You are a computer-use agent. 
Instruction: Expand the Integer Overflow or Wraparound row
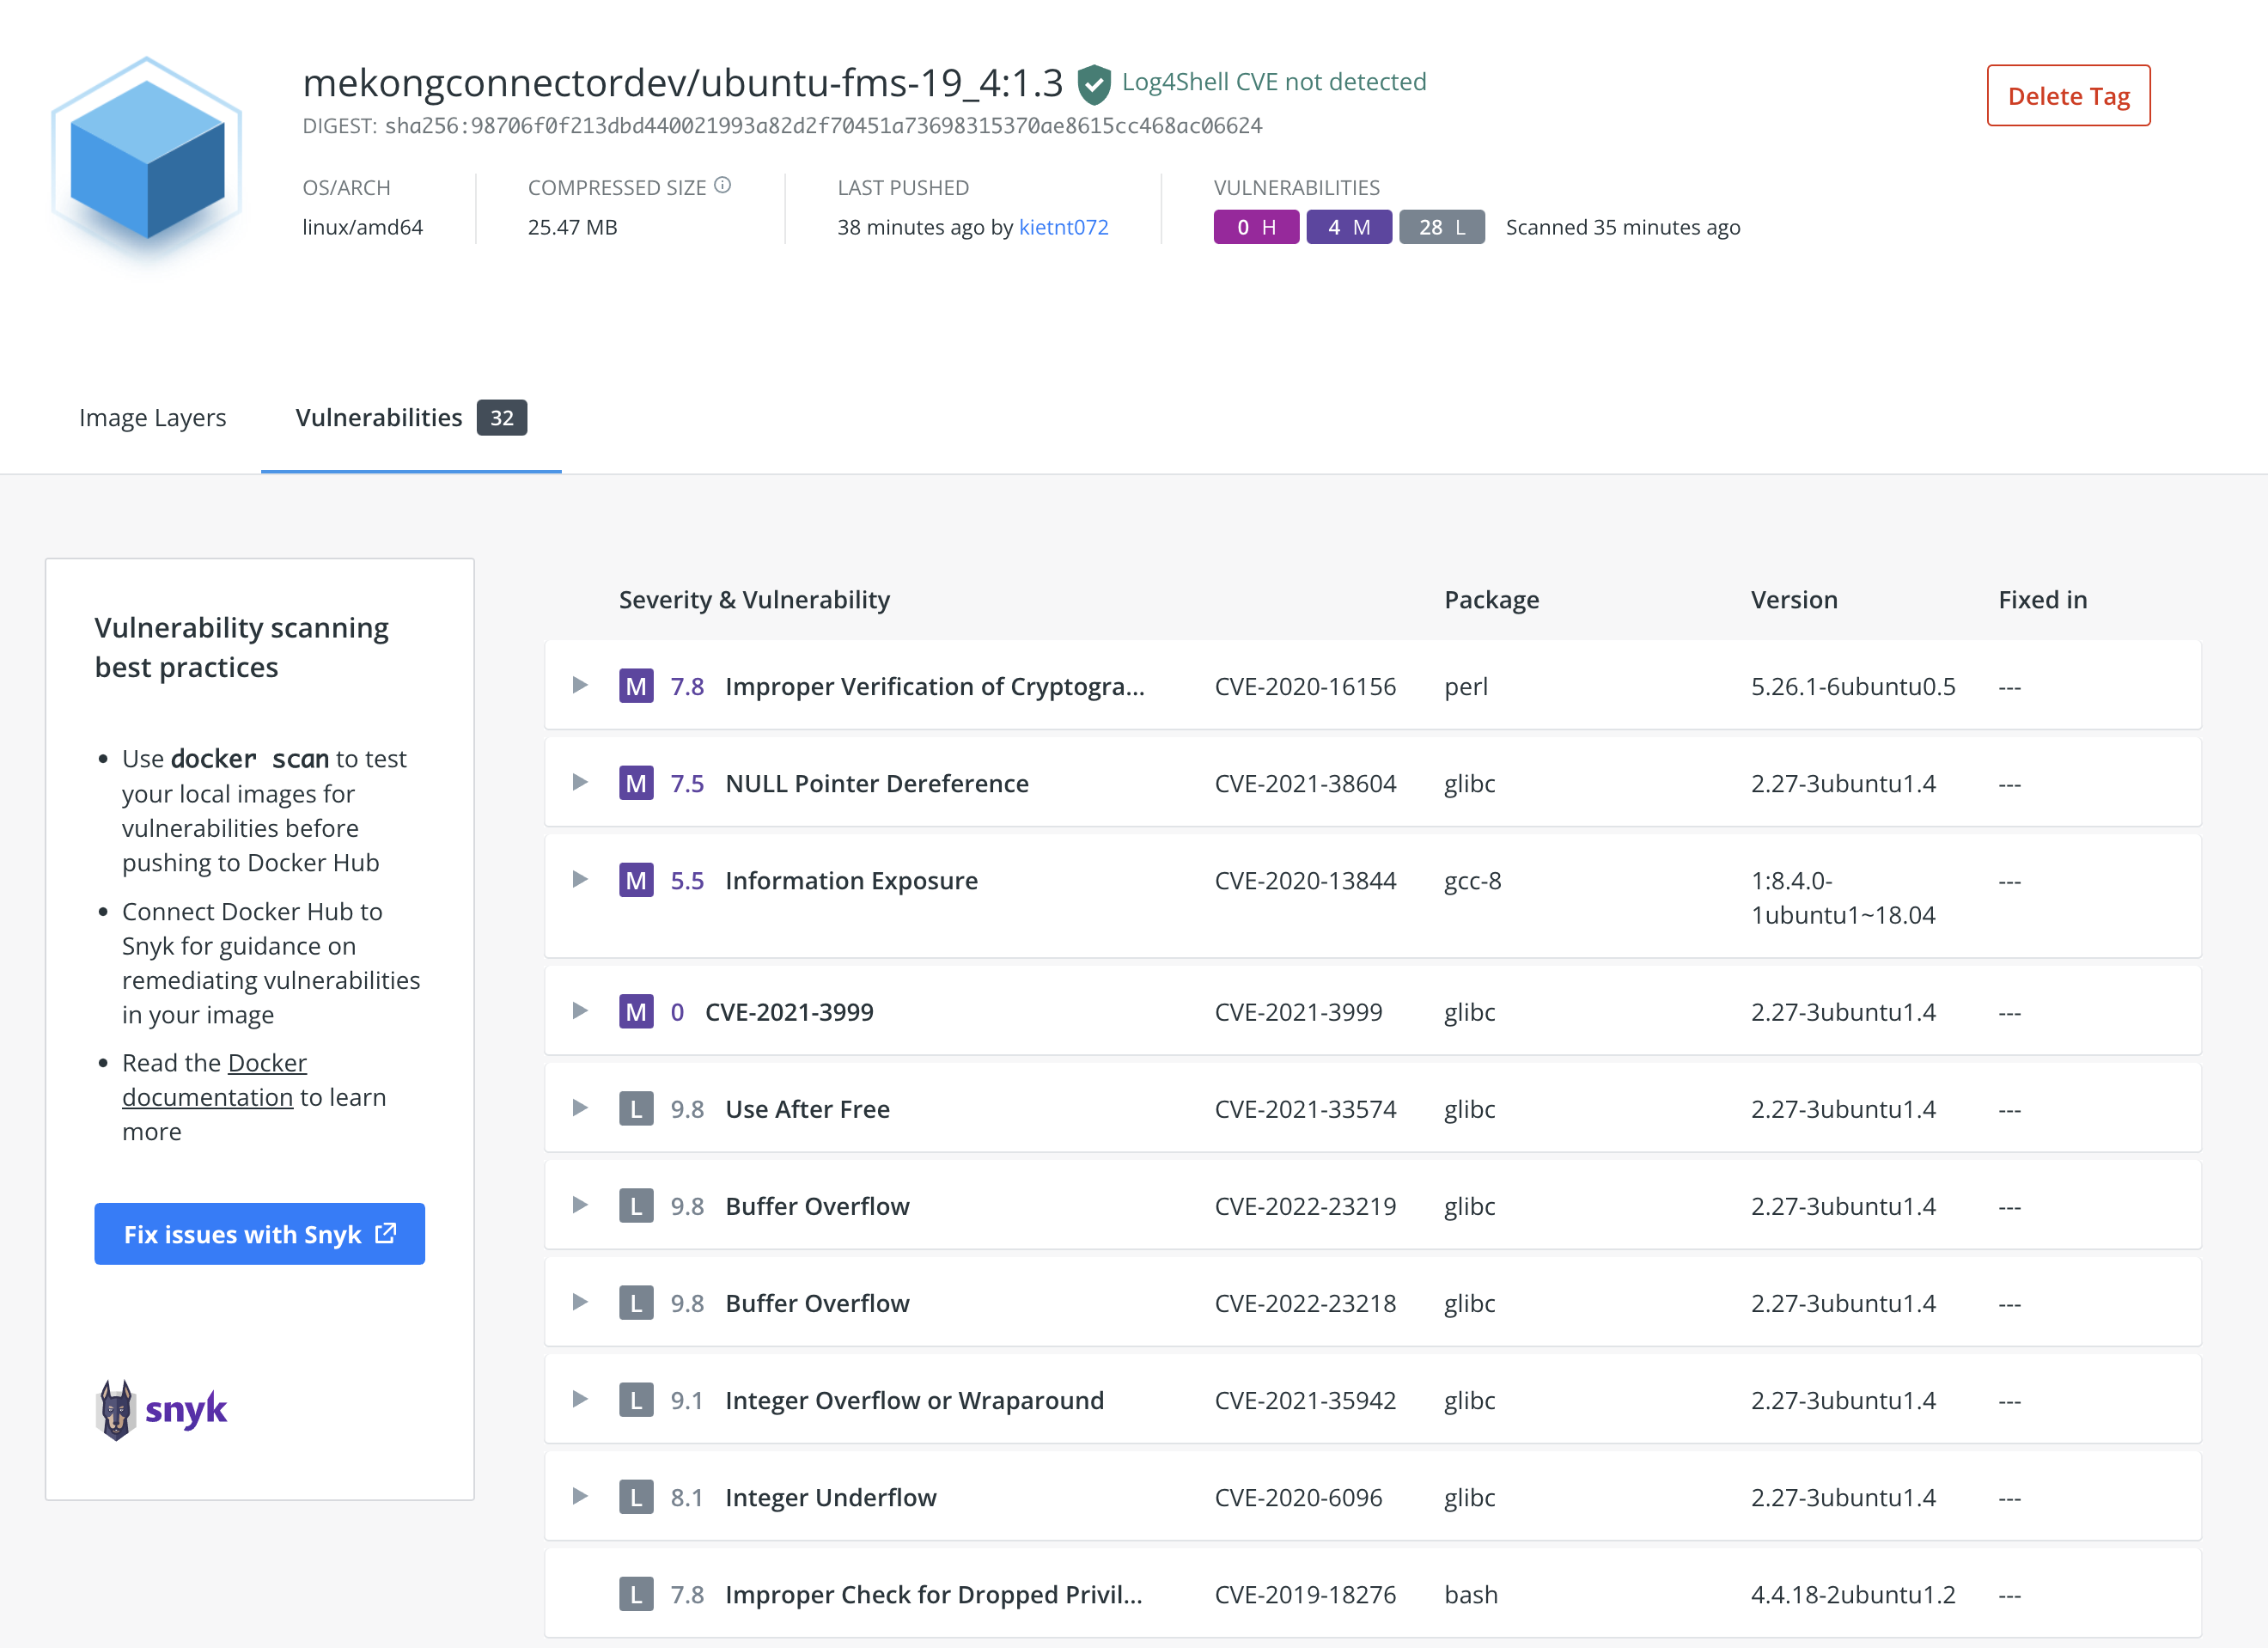pyautogui.click(x=579, y=1398)
